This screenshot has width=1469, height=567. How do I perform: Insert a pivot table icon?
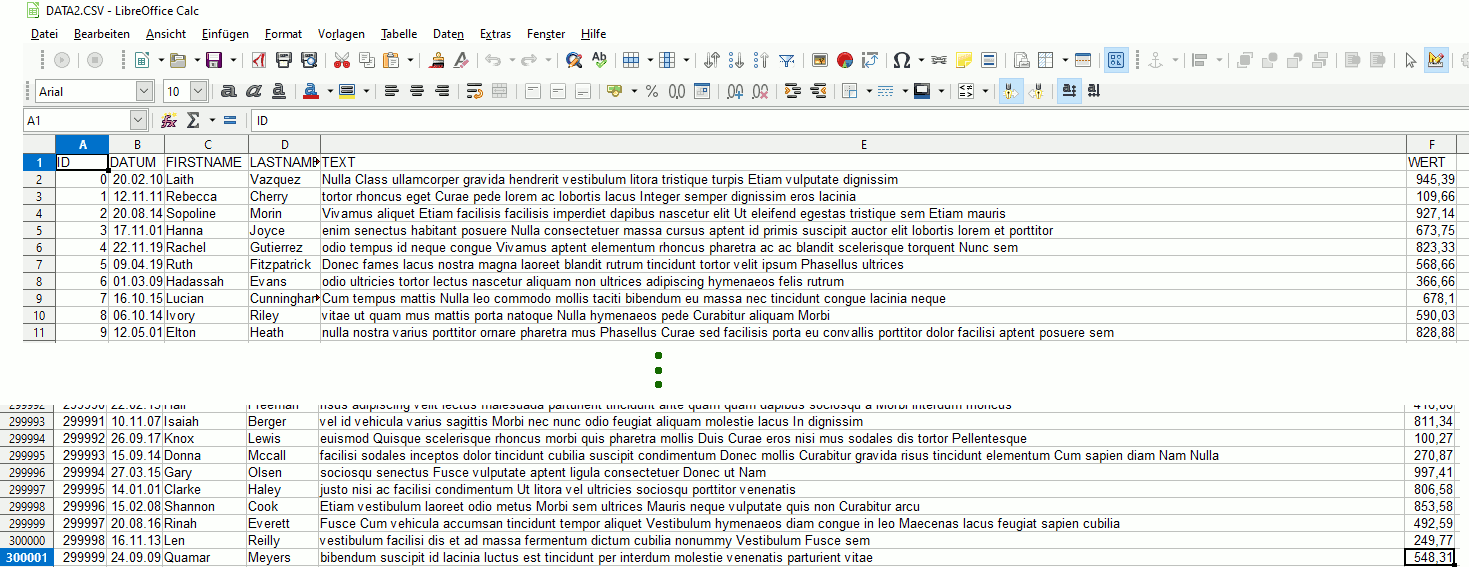870,60
